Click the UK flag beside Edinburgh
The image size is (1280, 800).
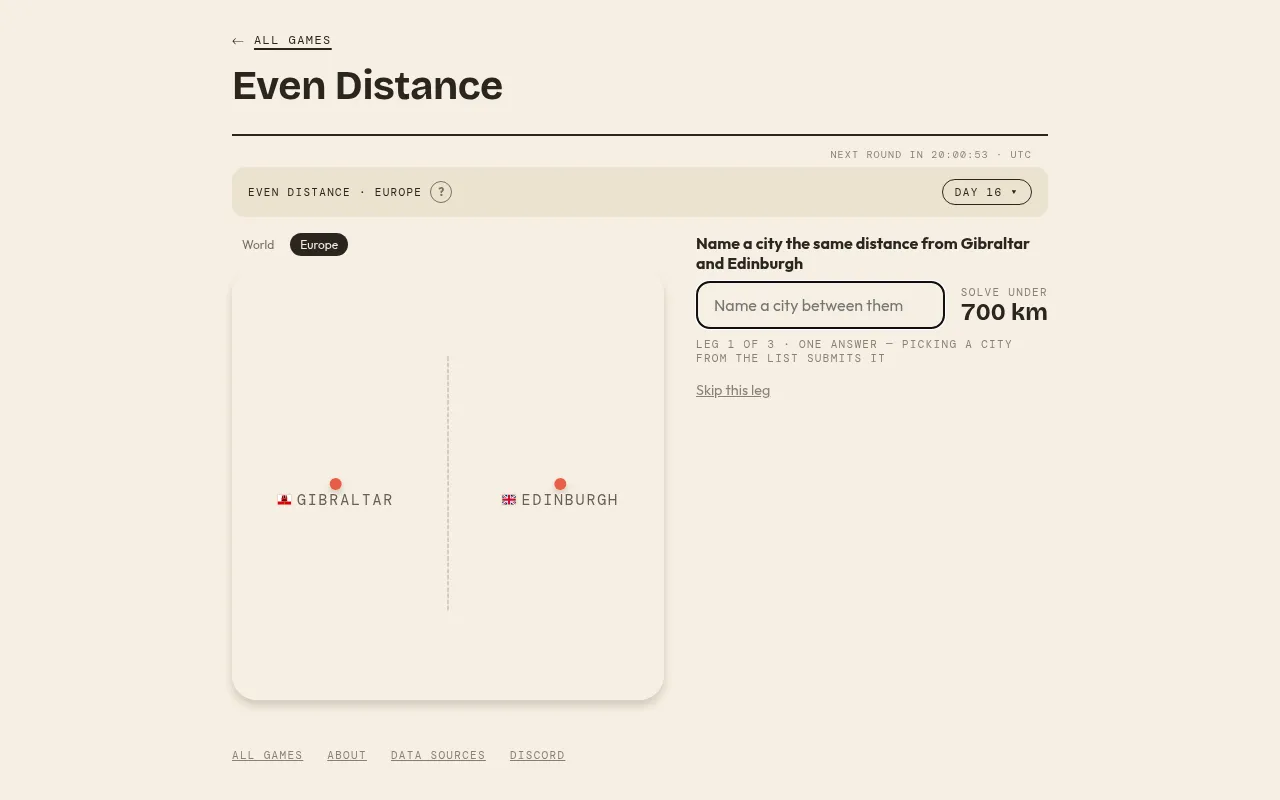pyautogui.click(x=509, y=500)
